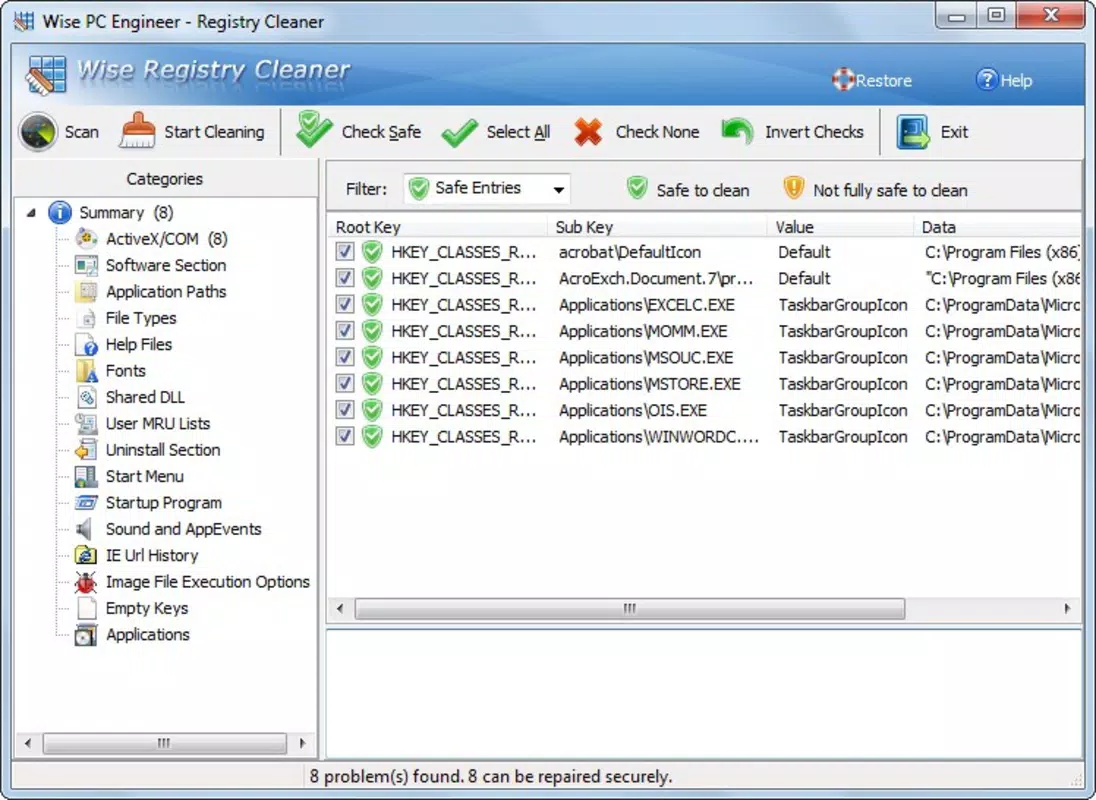The width and height of the screenshot is (1096, 800).
Task: Select the Startup Program category
Action: [x=164, y=502]
